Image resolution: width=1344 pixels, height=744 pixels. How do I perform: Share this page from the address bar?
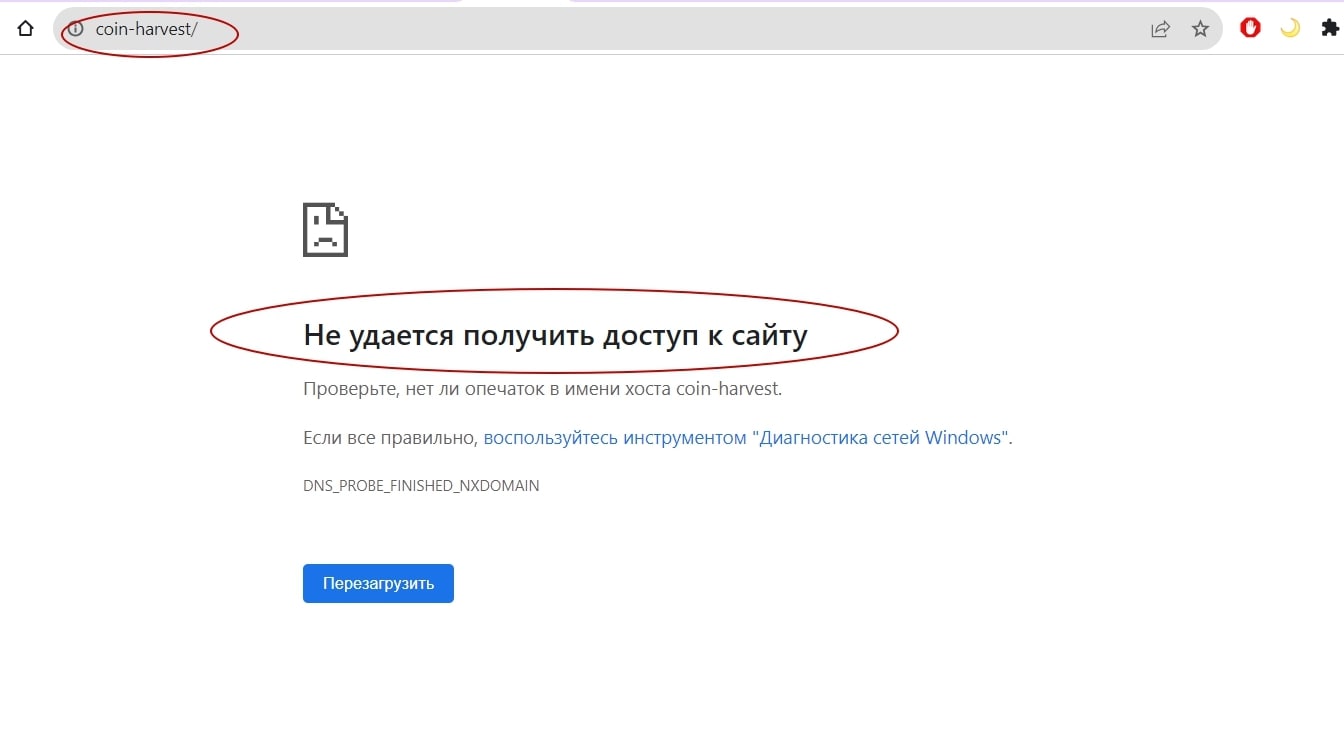1160,29
